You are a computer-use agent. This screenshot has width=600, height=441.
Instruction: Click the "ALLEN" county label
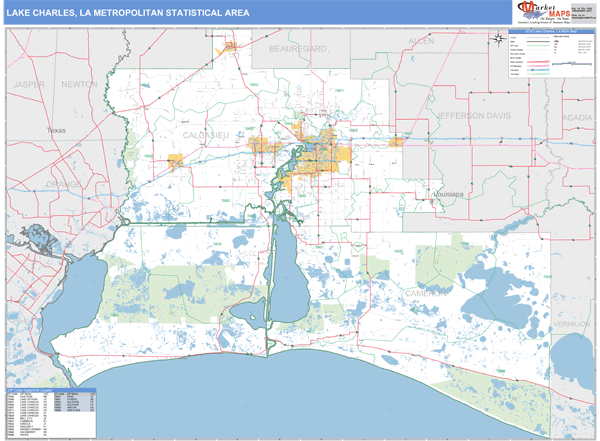click(x=421, y=41)
